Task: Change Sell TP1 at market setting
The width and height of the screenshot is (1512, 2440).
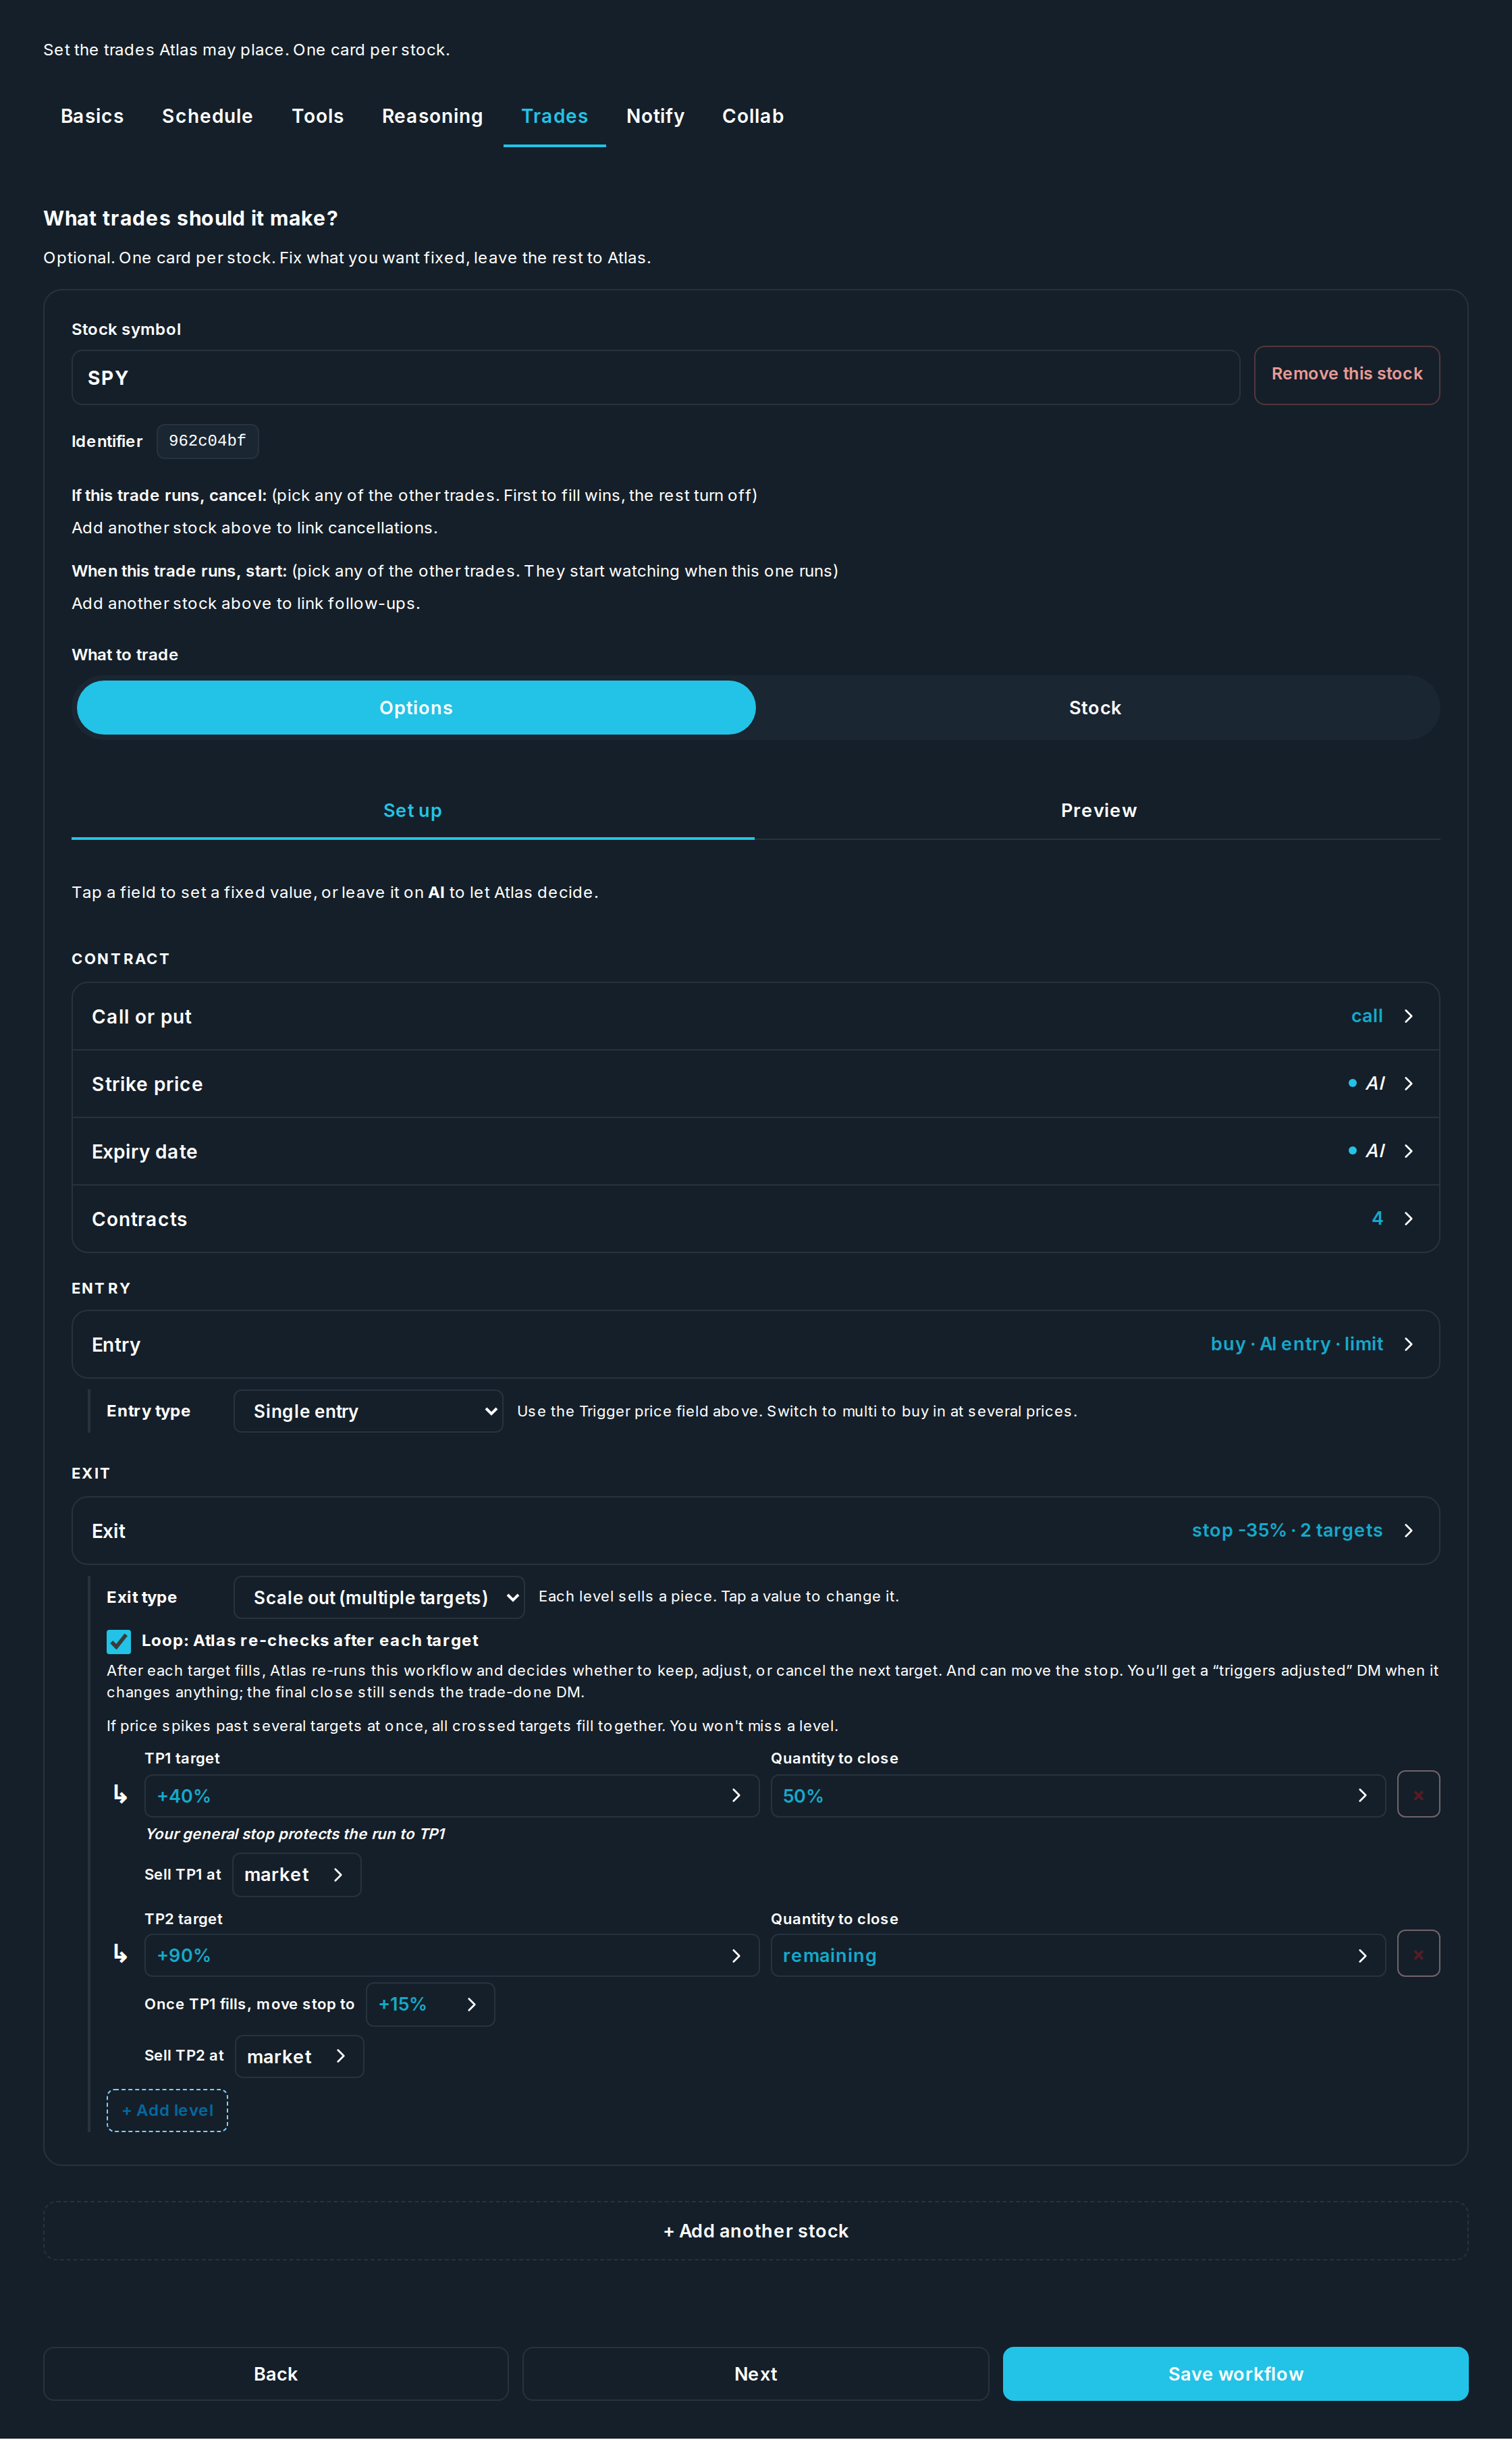Action: 296,1875
